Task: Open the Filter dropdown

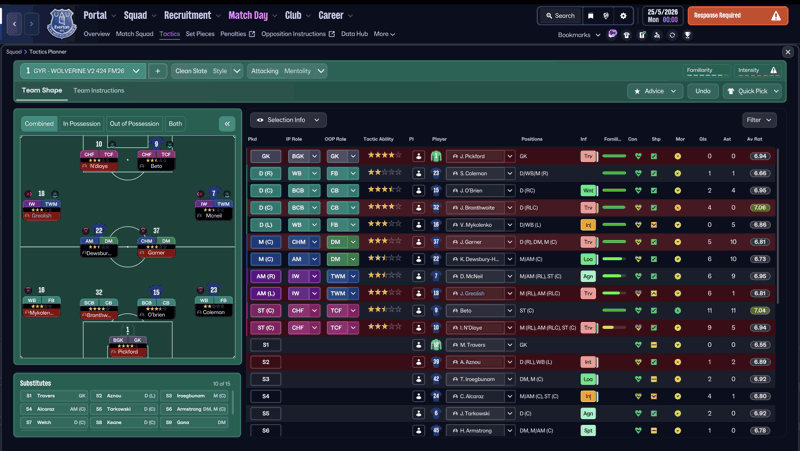Action: click(x=759, y=120)
